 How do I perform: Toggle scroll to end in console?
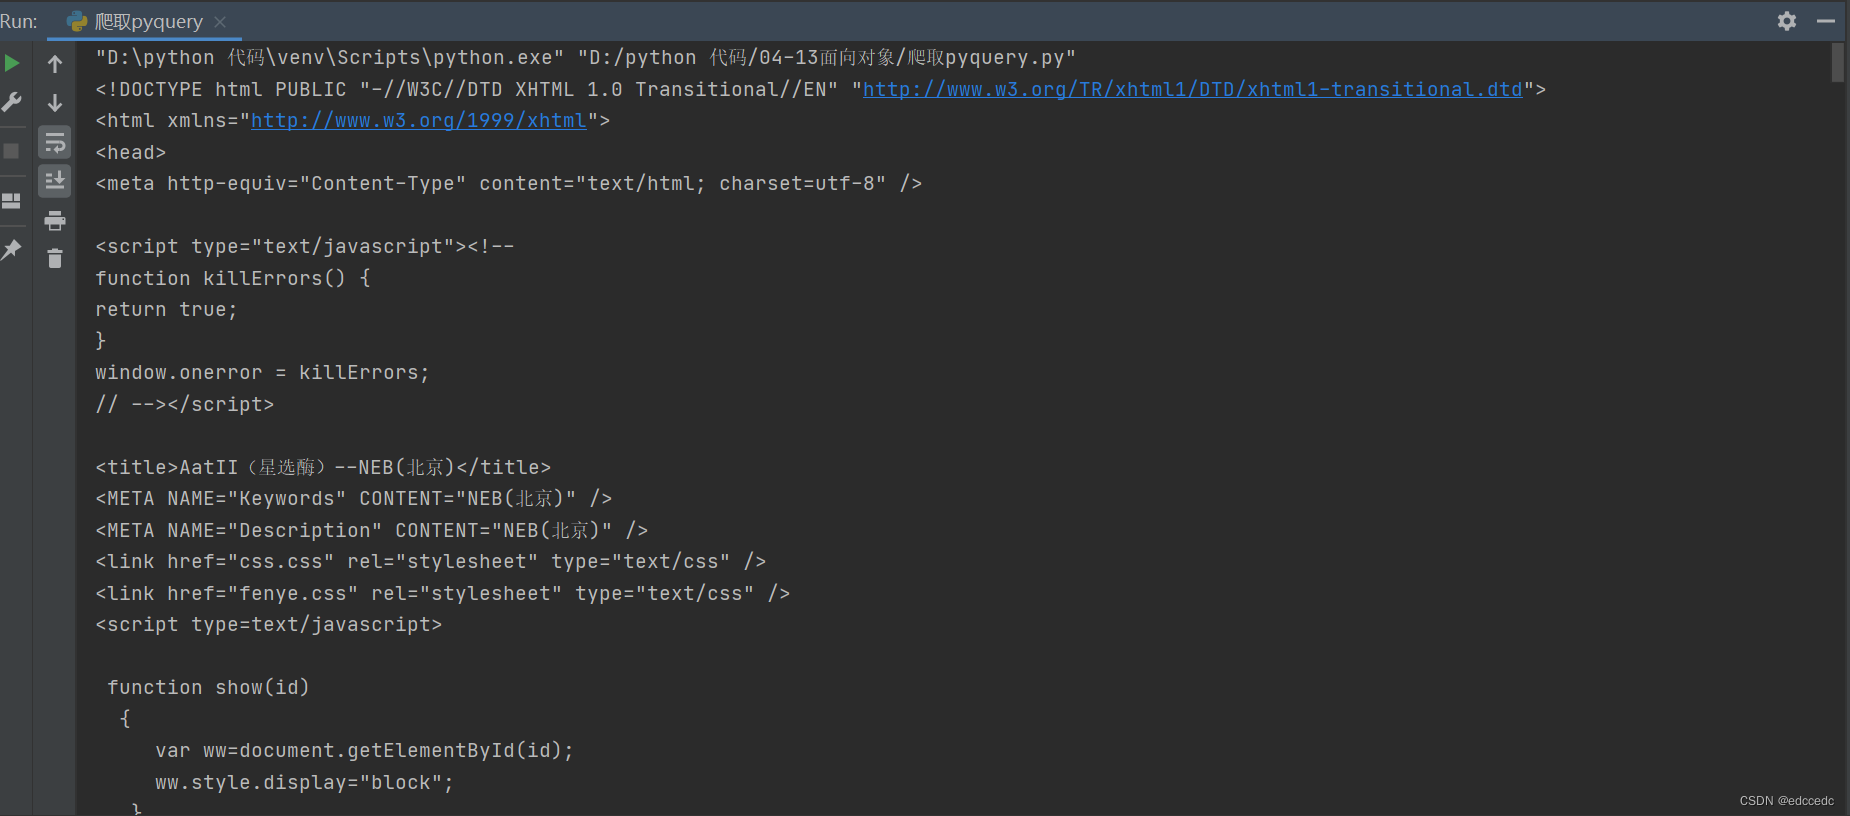pyautogui.click(x=55, y=181)
